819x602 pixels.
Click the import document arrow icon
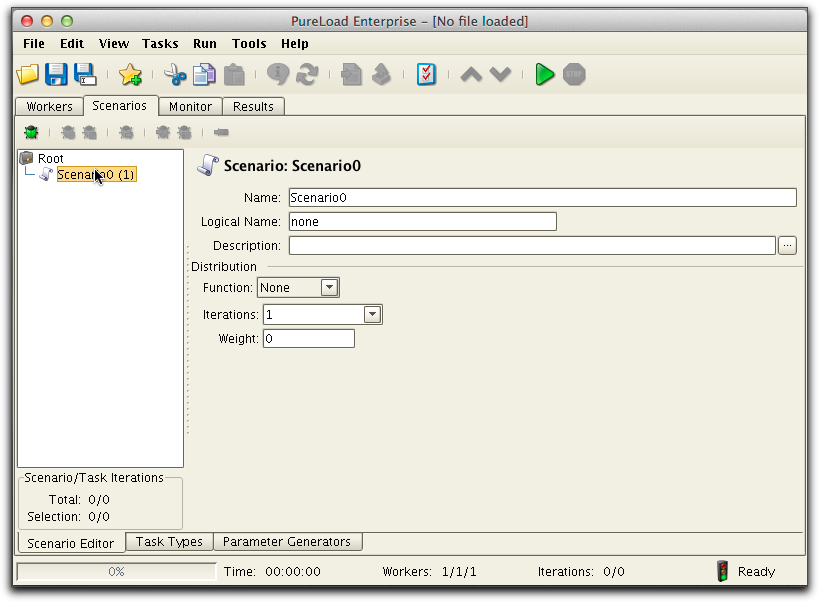(351, 74)
